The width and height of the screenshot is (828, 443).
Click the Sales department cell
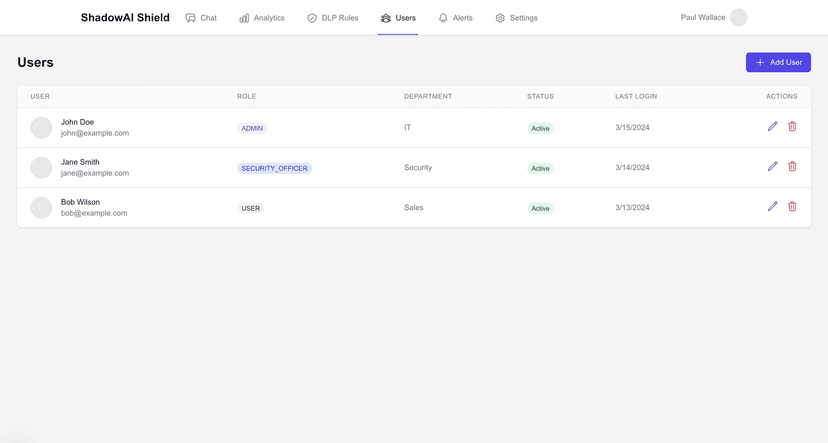[x=413, y=208]
